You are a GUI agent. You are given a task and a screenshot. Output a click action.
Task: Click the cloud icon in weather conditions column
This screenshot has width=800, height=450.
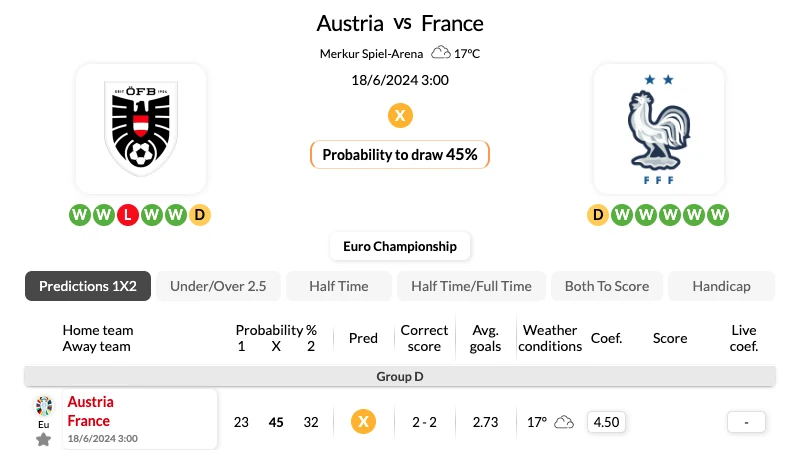(x=564, y=422)
